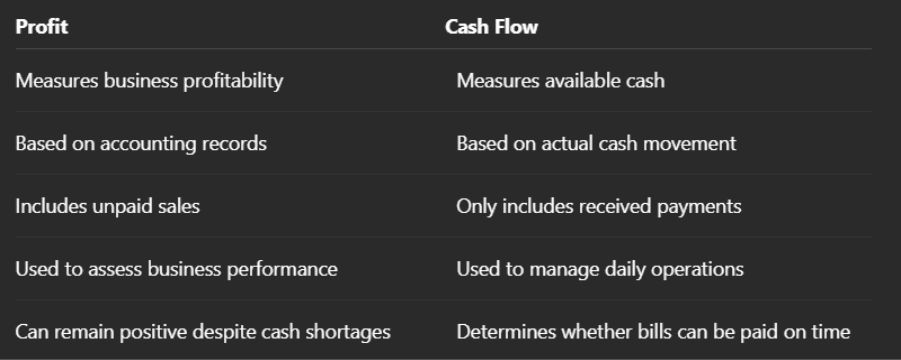901x360 pixels.
Task: Click the 'Used to assess business performance' cell
Action: (176, 269)
